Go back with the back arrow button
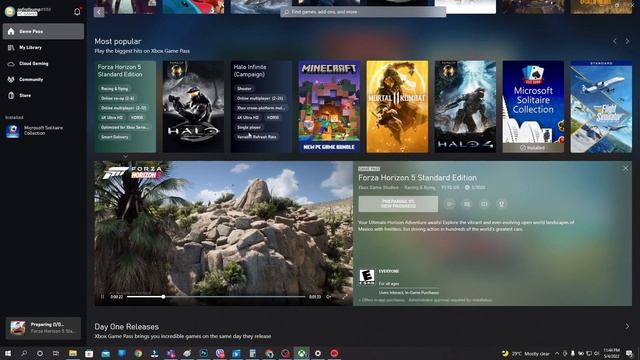The height and width of the screenshot is (360, 640). coord(99,12)
